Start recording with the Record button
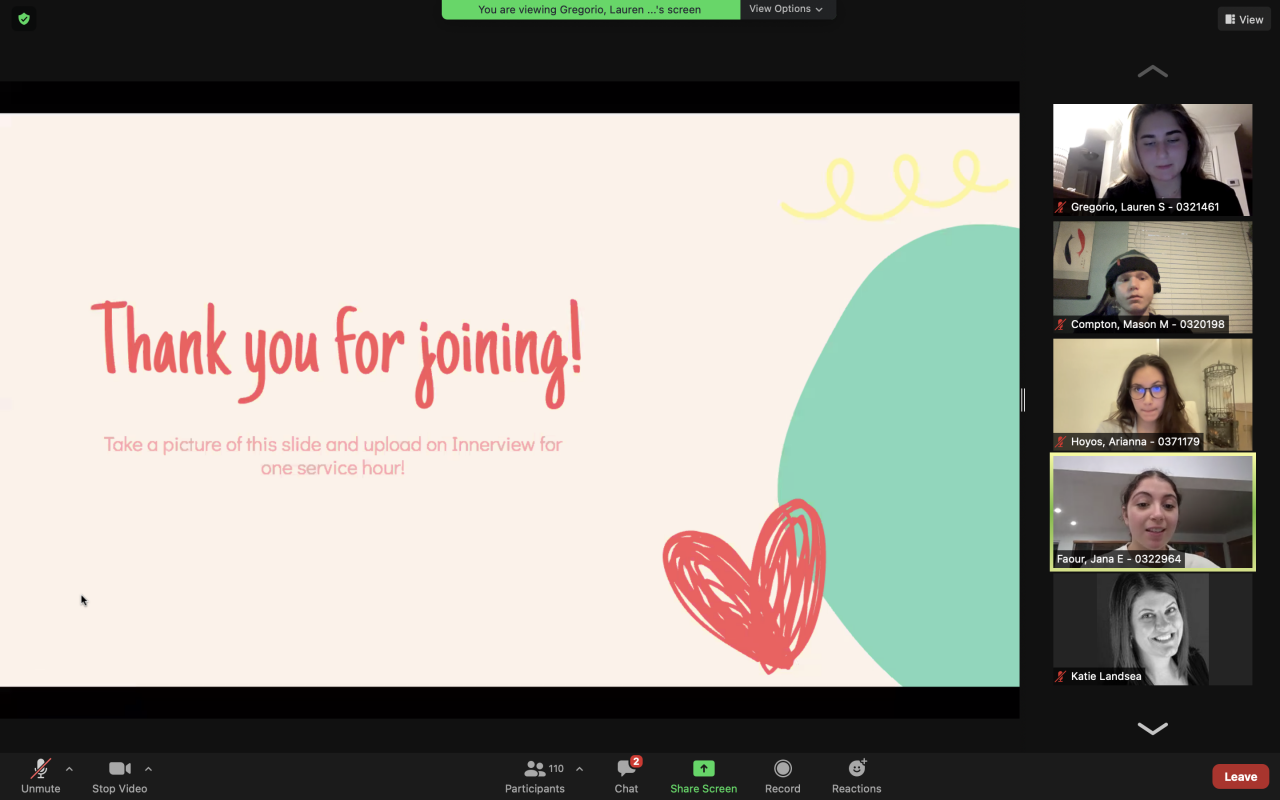Image resolution: width=1280 pixels, height=800 pixels. click(783, 776)
